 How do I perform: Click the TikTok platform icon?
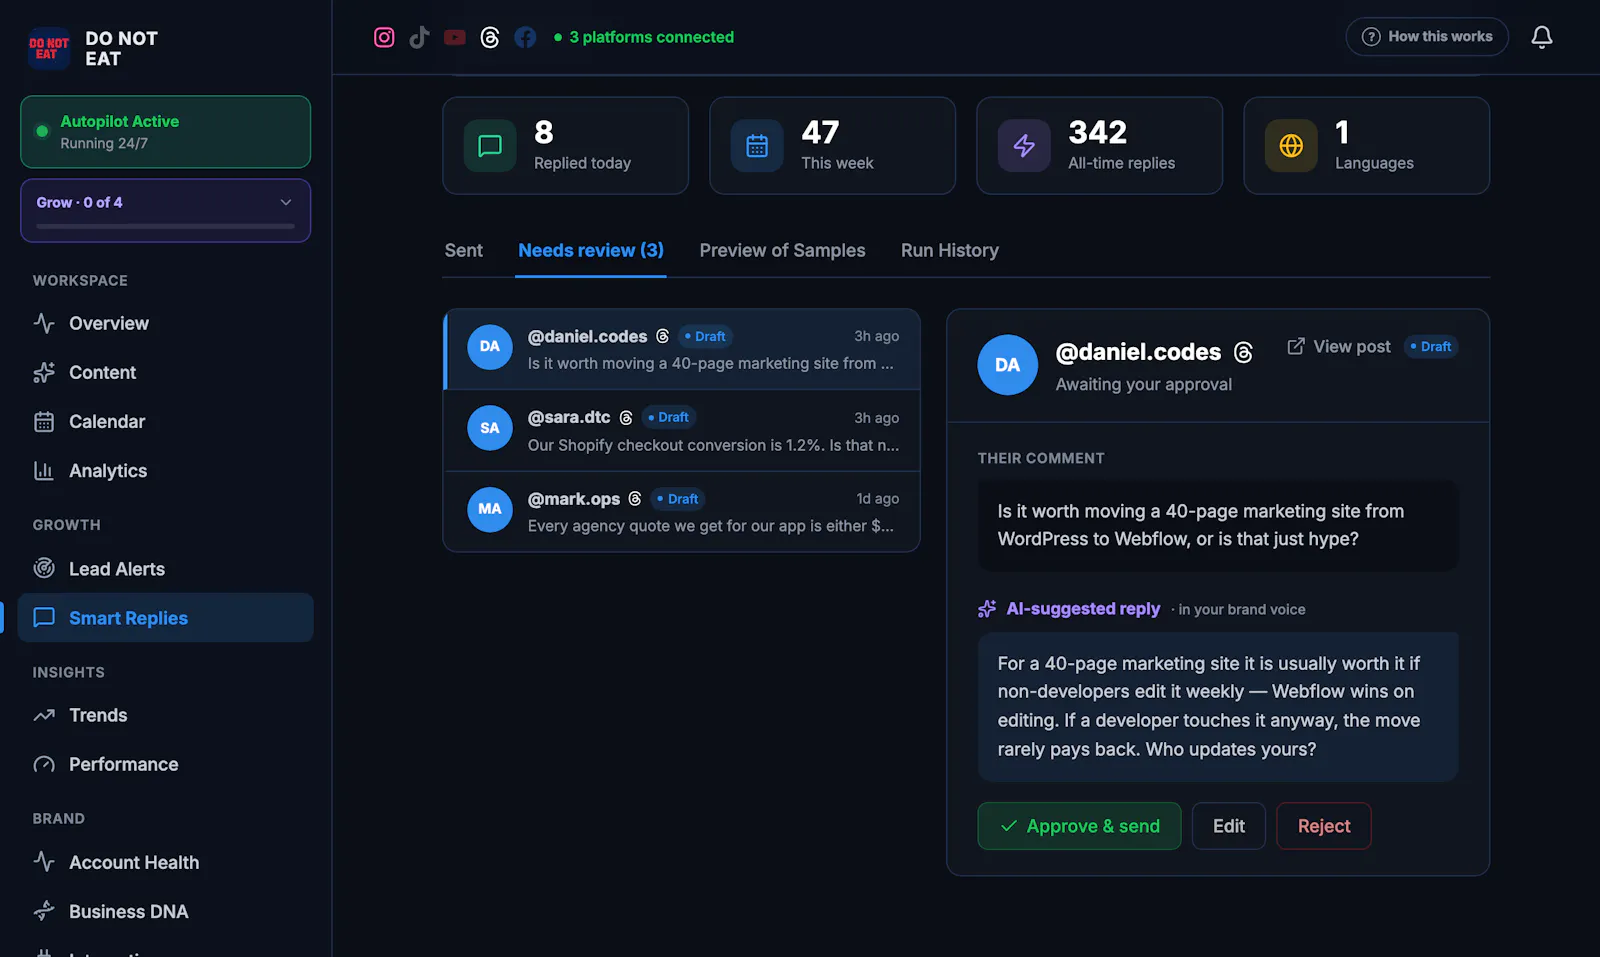pos(419,37)
